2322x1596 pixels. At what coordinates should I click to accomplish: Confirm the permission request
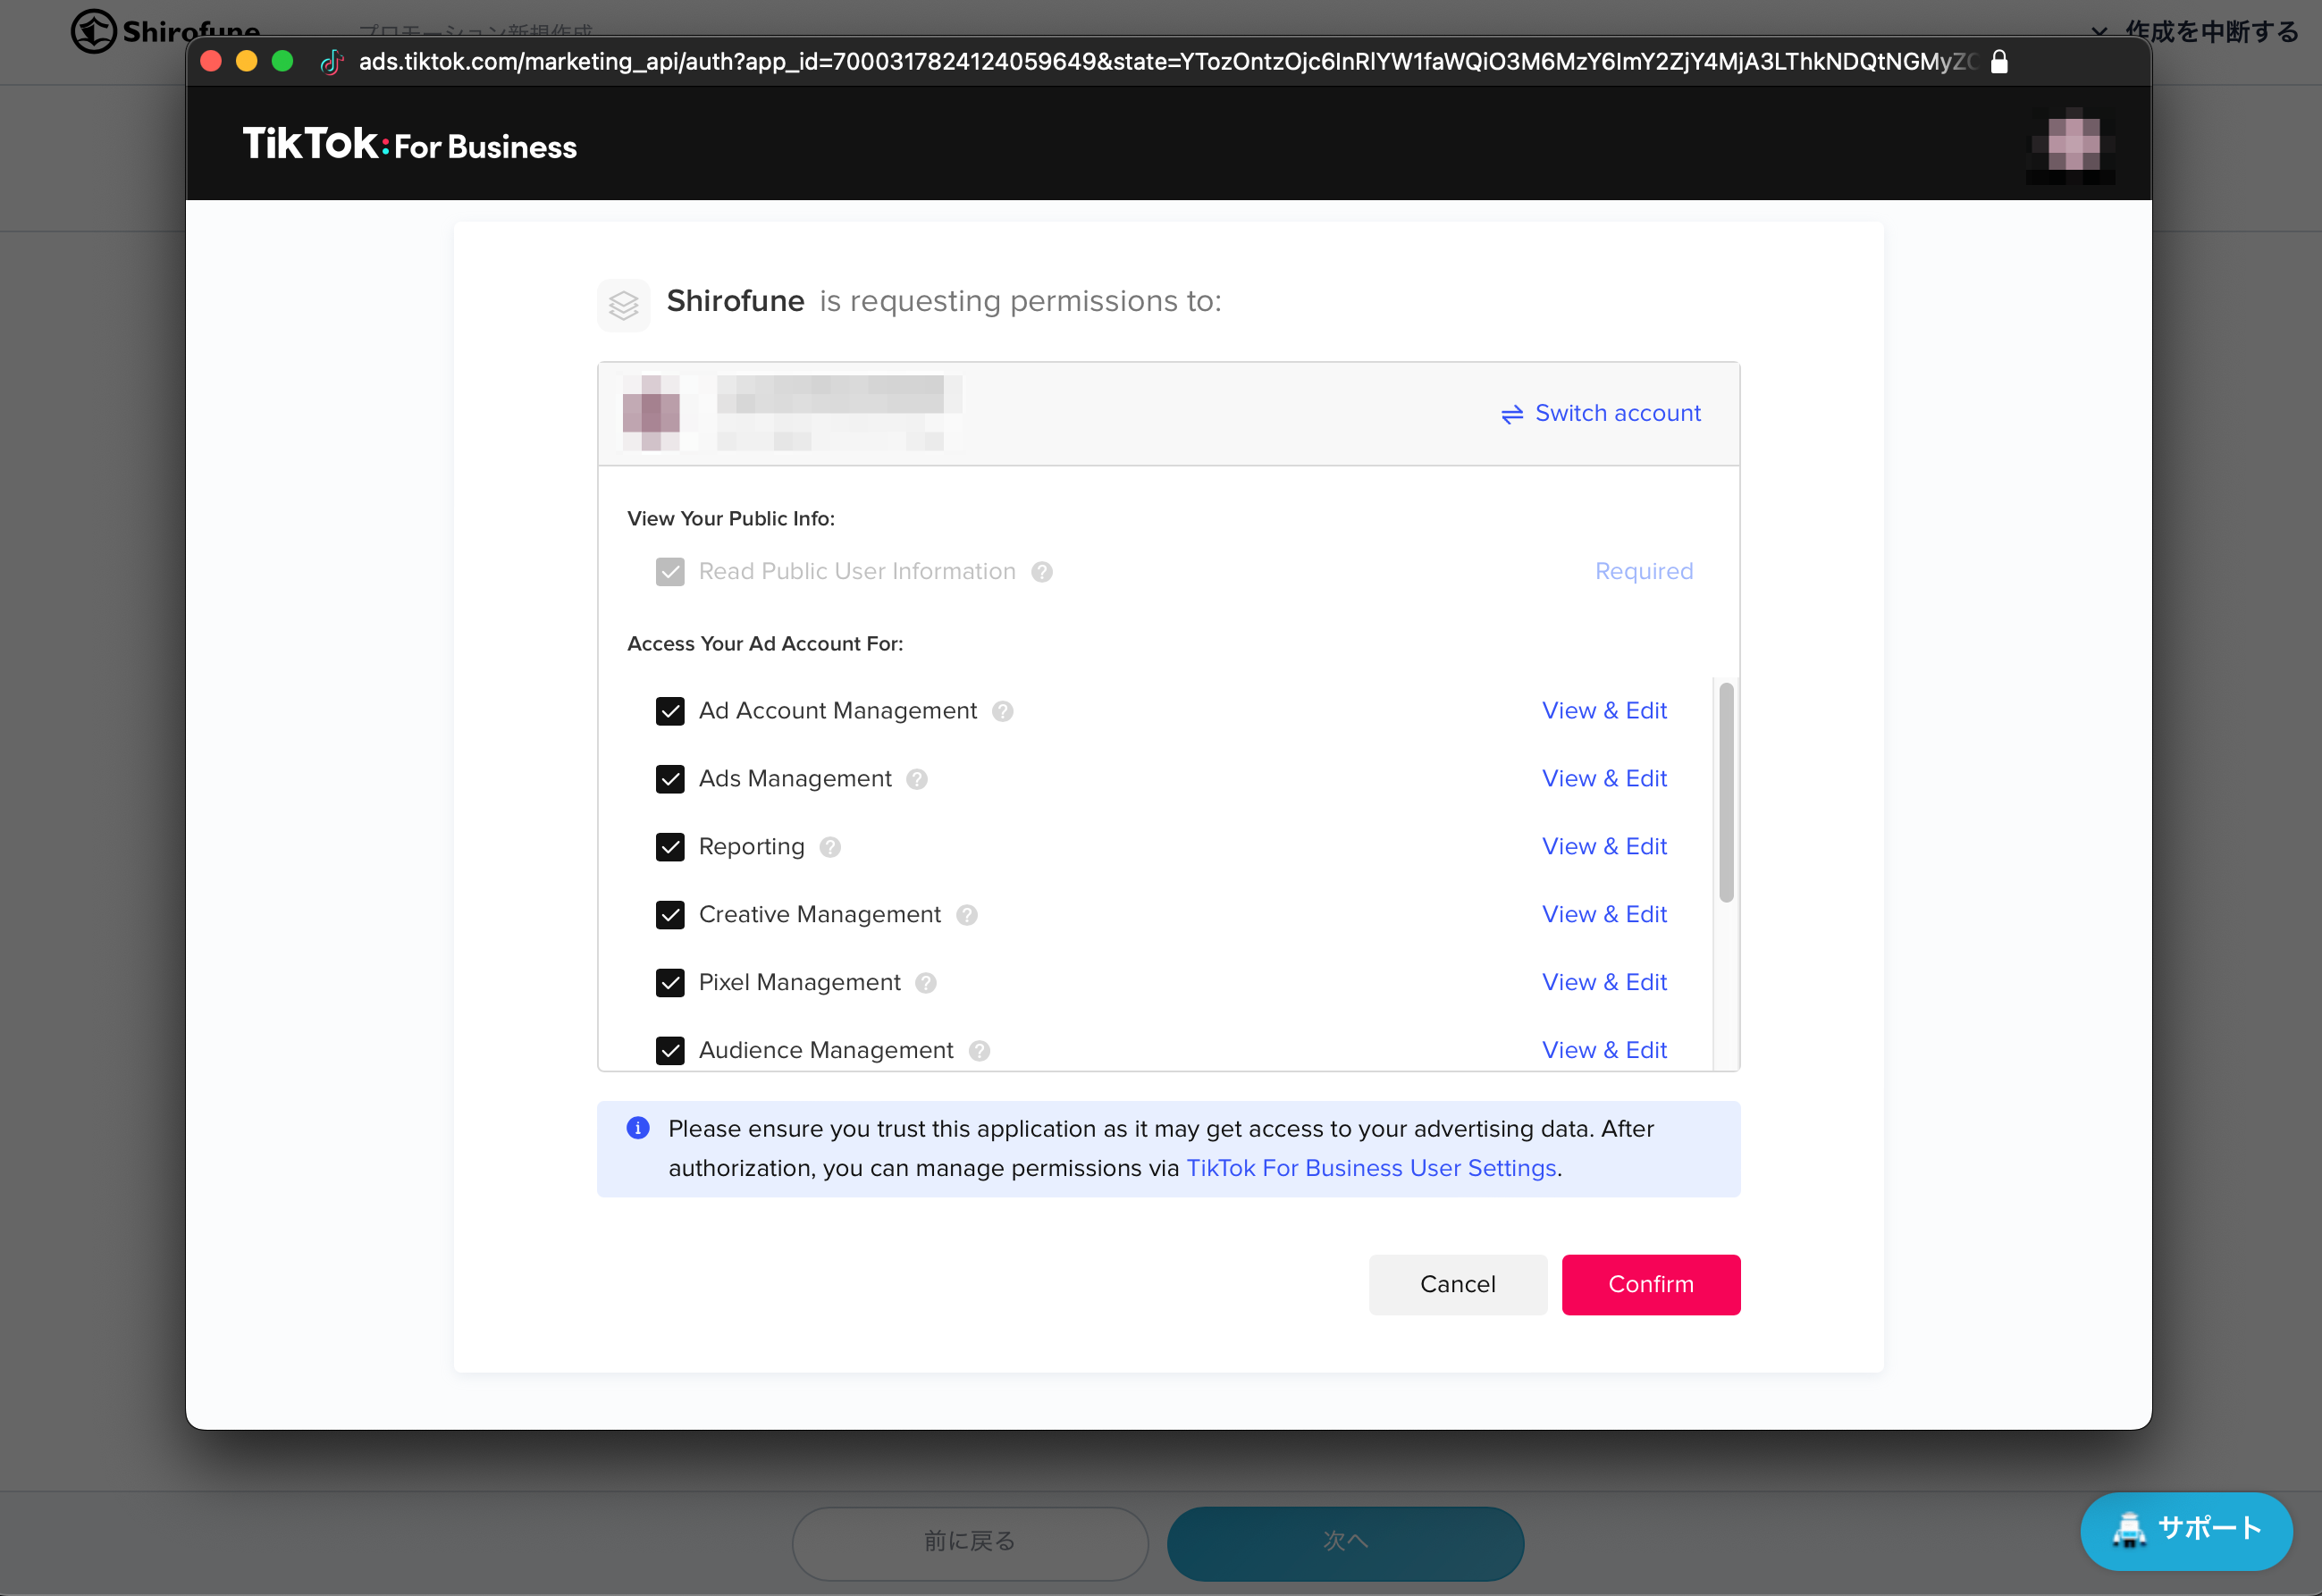coord(1651,1285)
